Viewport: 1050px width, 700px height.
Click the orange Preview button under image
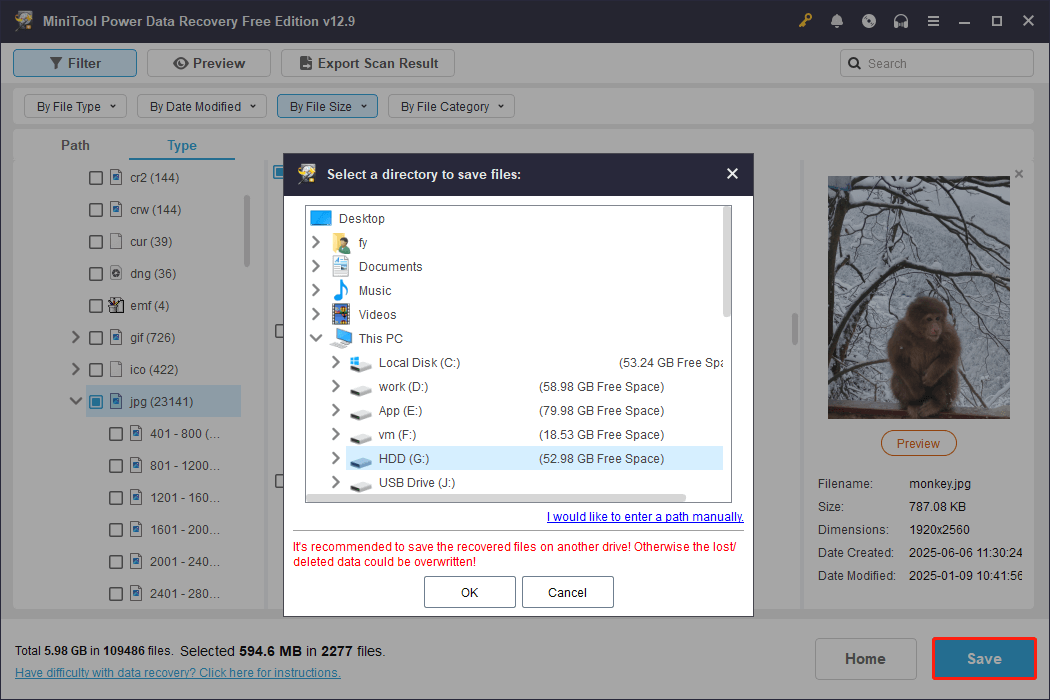(x=918, y=443)
